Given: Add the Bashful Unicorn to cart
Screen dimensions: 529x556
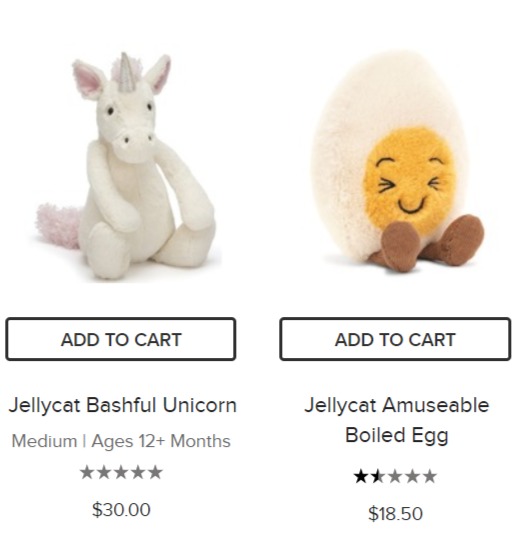Looking at the screenshot, I should click(121, 339).
